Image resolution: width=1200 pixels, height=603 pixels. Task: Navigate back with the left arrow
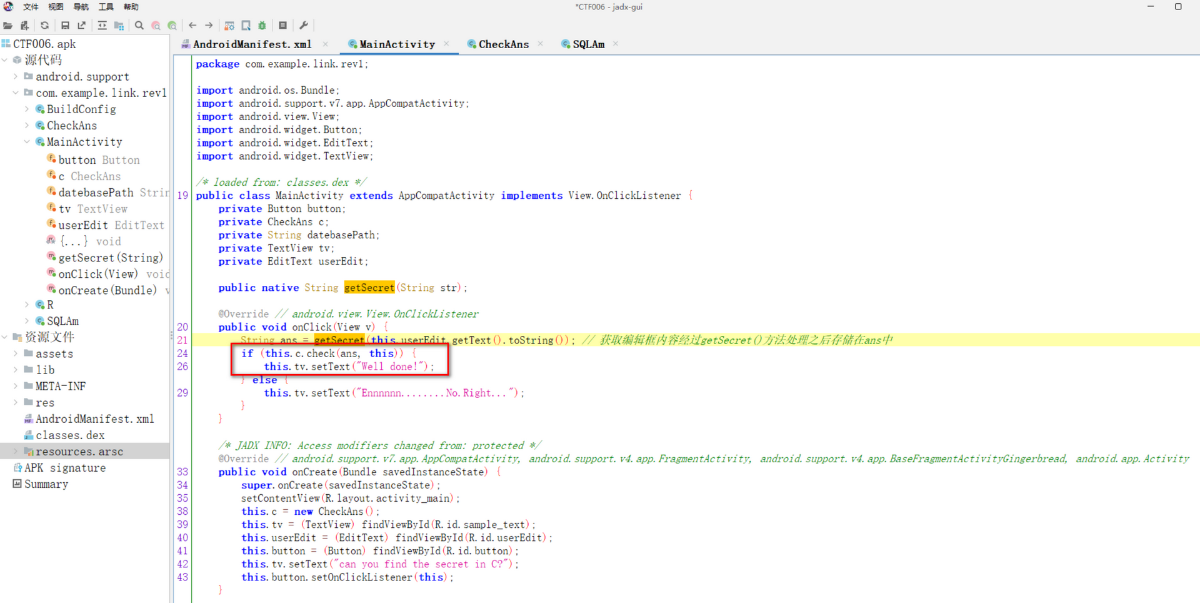pyautogui.click(x=192, y=25)
